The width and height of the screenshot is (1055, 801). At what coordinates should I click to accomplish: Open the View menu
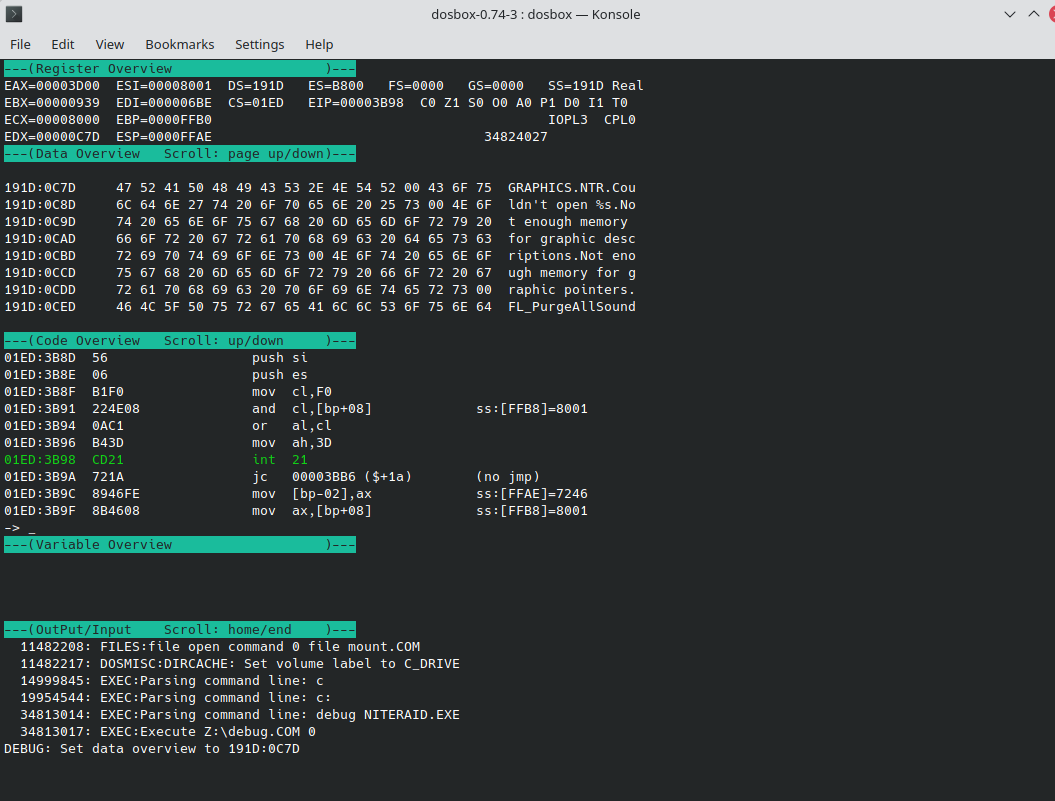coord(109,44)
